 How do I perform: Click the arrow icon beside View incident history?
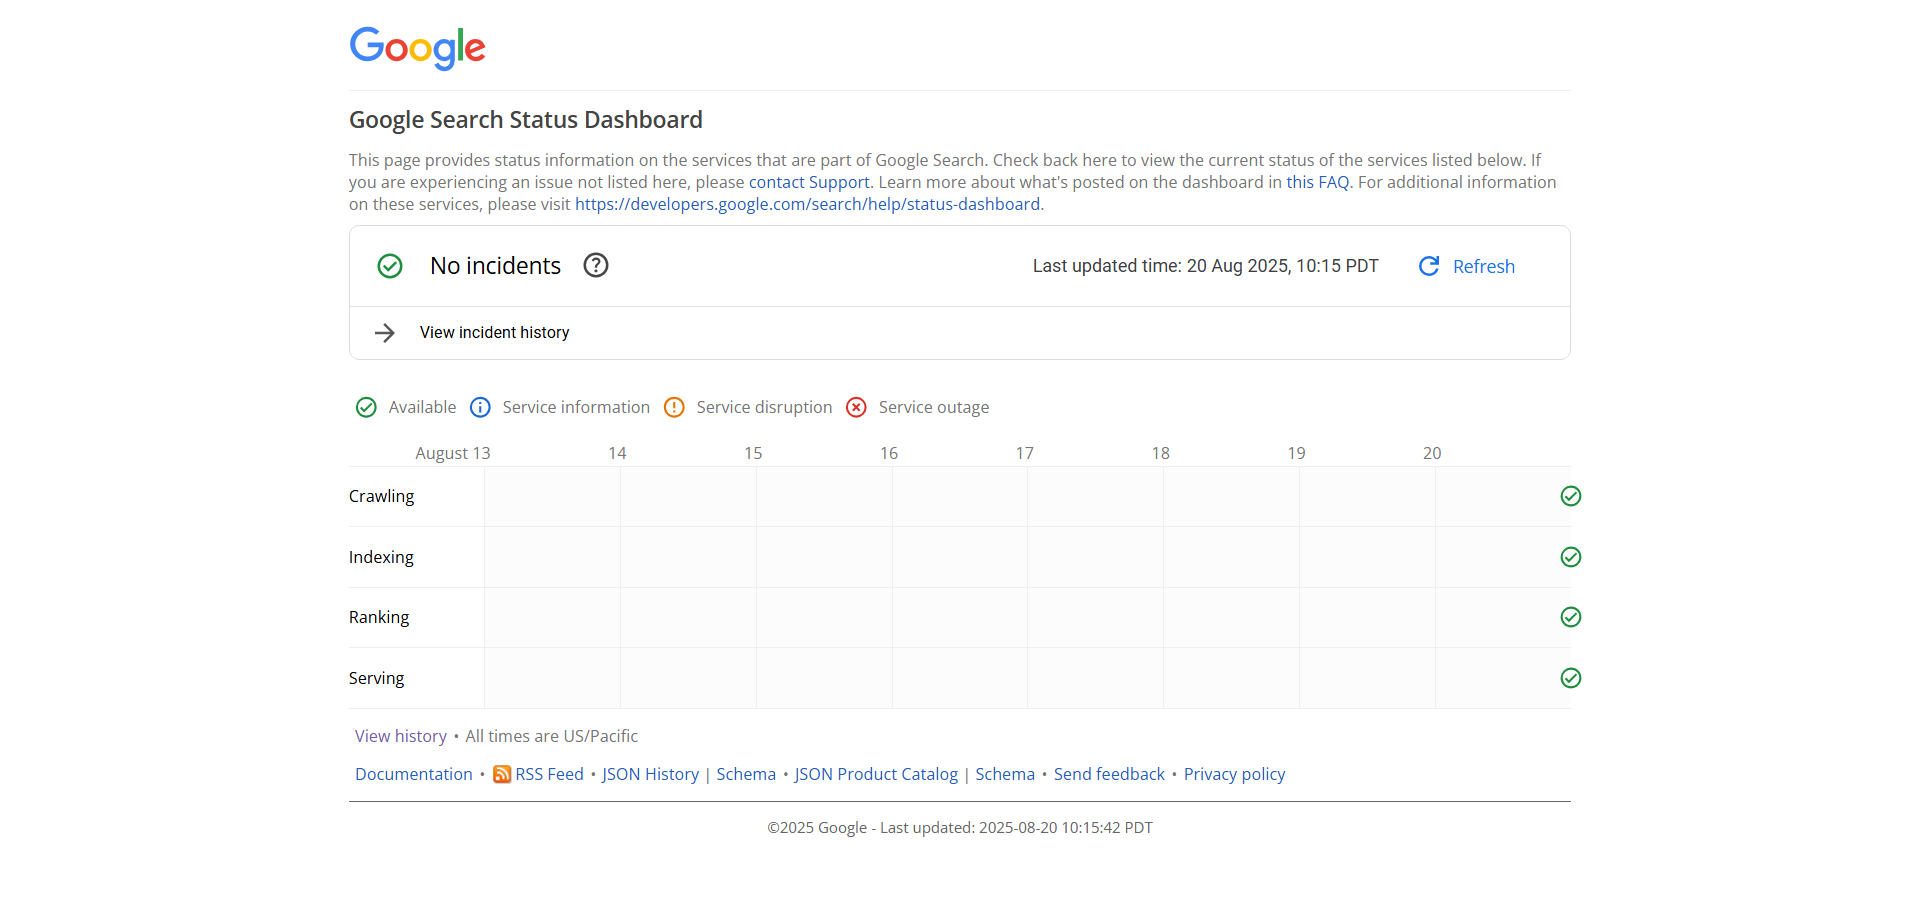(385, 333)
